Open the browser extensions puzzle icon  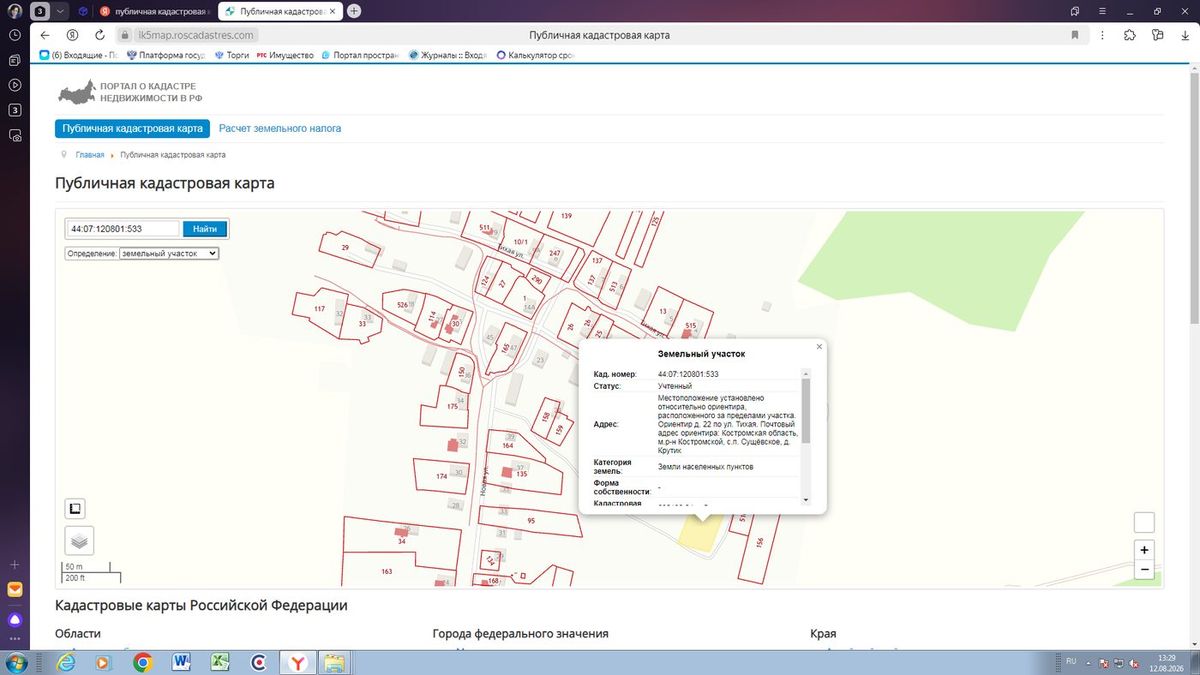[x=1129, y=35]
